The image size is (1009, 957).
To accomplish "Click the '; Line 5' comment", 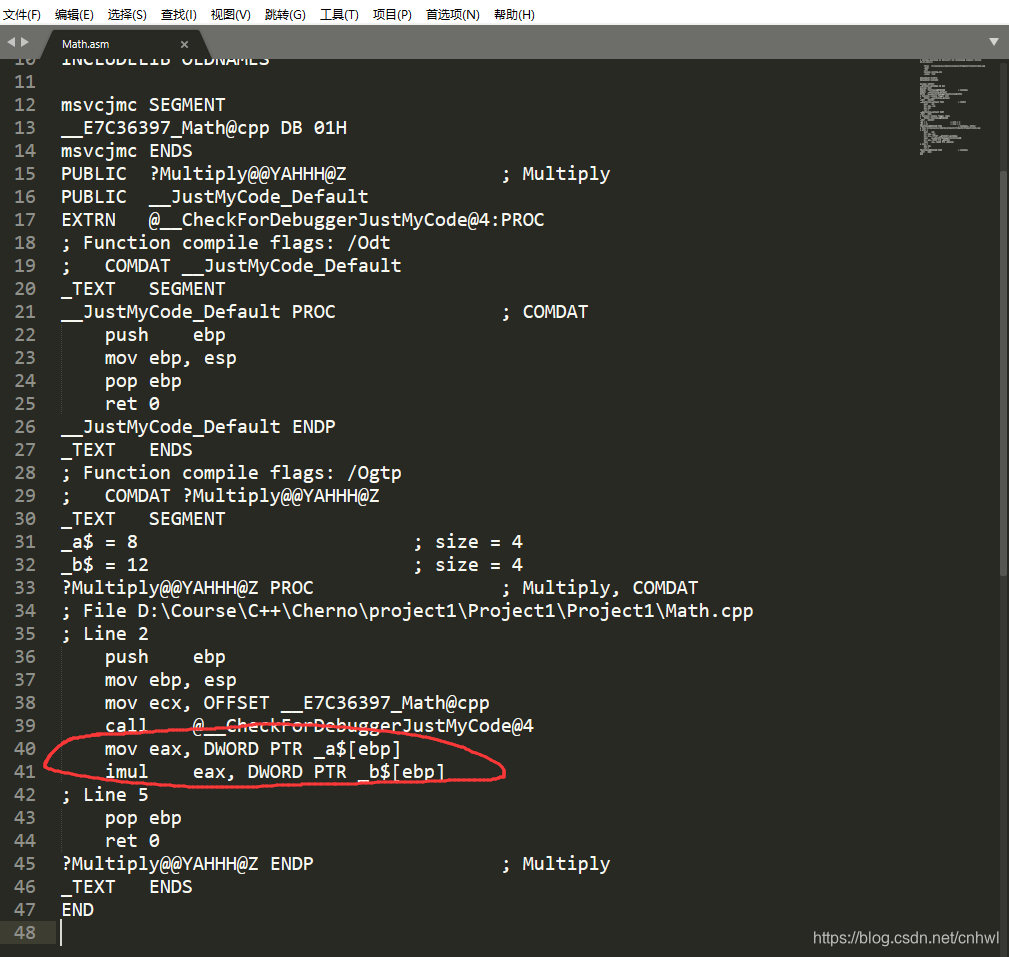I will [105, 795].
